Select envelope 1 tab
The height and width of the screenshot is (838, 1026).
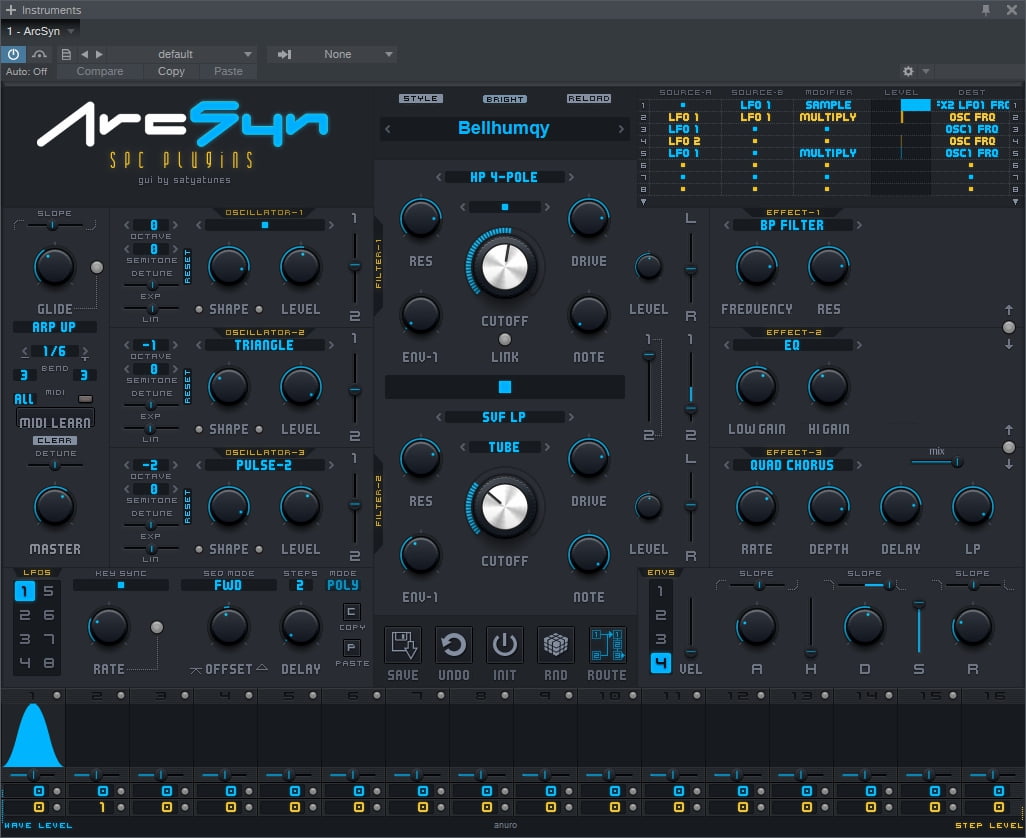661,591
